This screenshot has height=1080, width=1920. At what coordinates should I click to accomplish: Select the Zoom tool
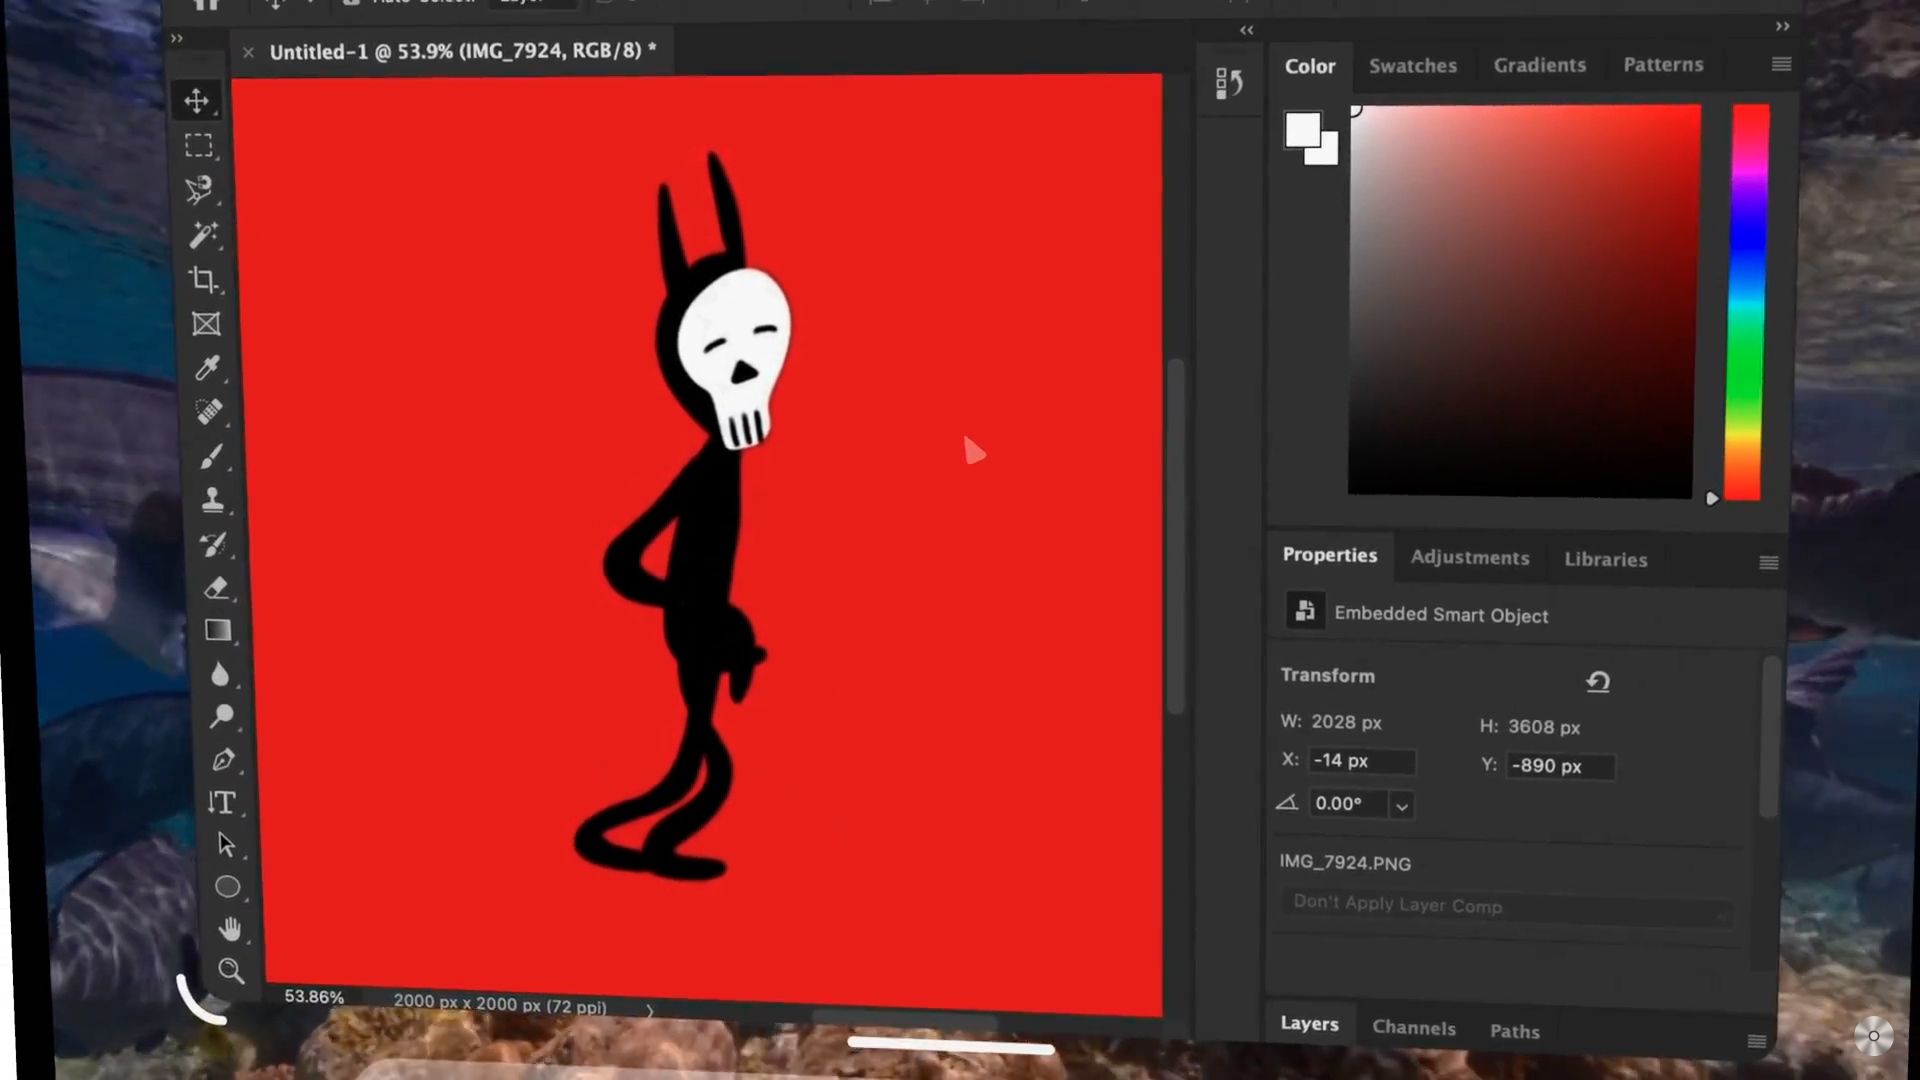231,971
